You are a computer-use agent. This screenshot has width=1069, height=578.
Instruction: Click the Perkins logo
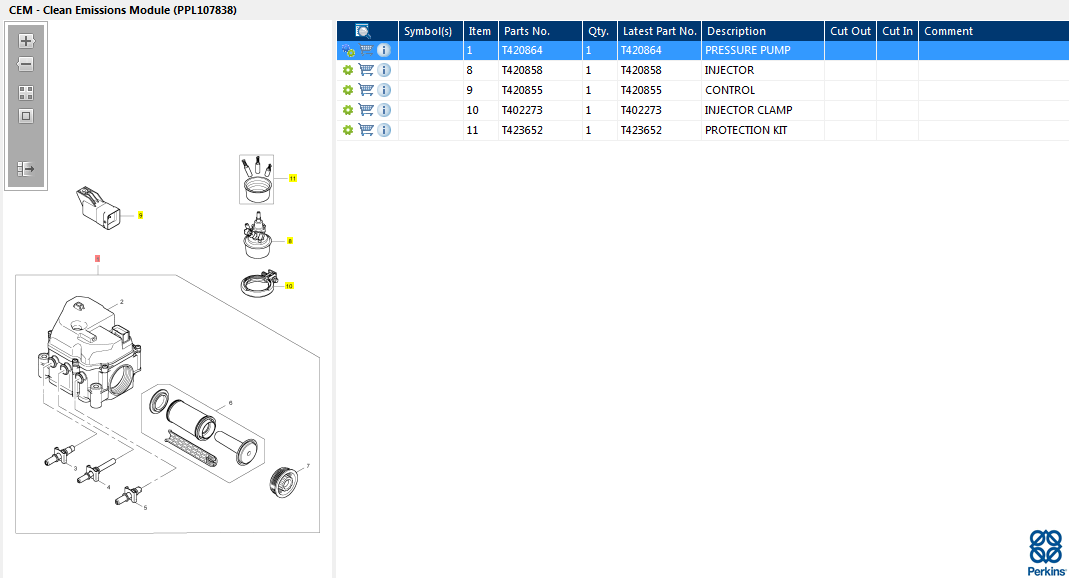tap(1046, 552)
